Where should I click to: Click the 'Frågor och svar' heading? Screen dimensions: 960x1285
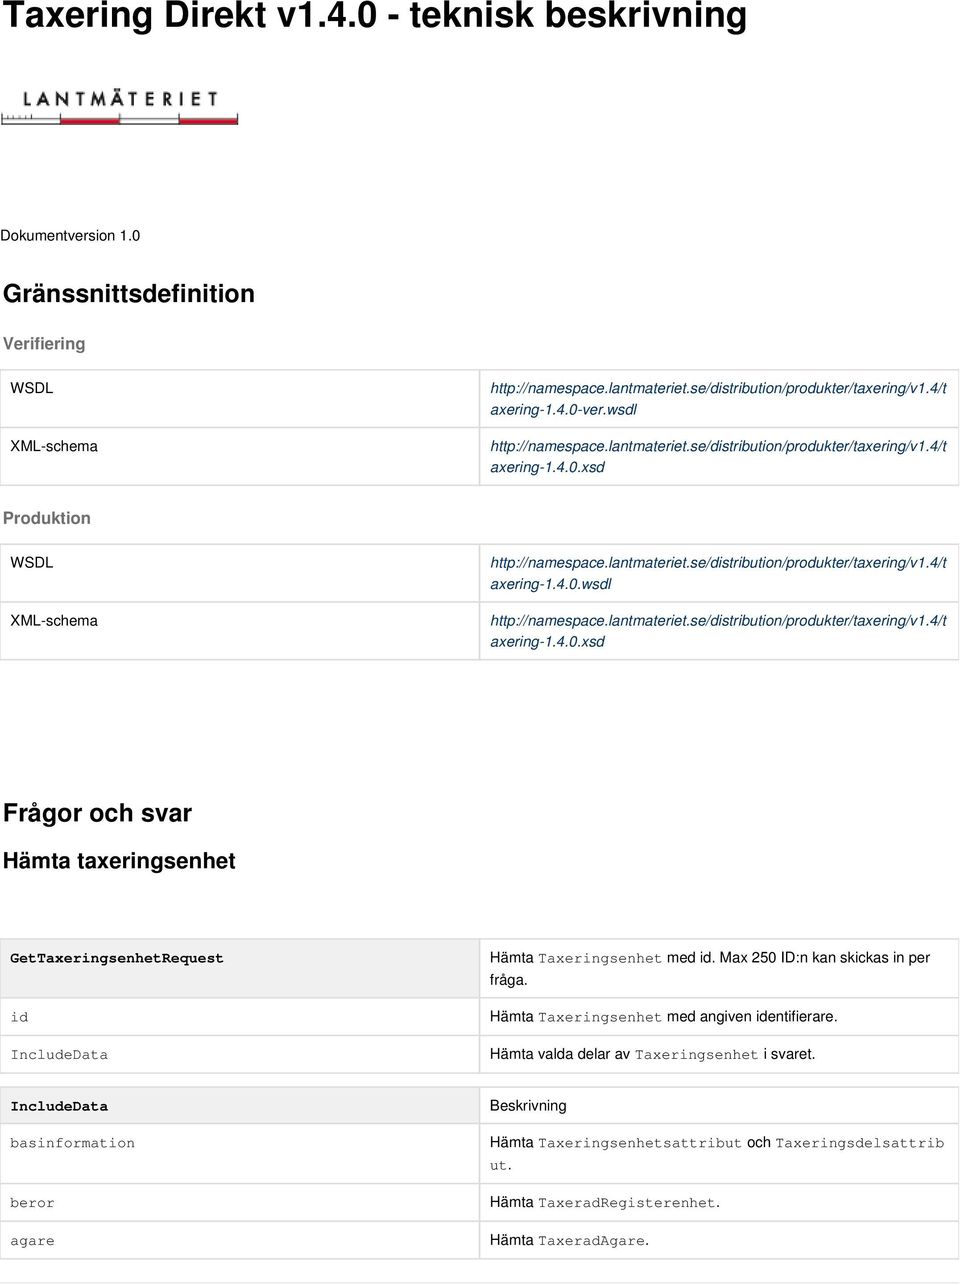97,813
